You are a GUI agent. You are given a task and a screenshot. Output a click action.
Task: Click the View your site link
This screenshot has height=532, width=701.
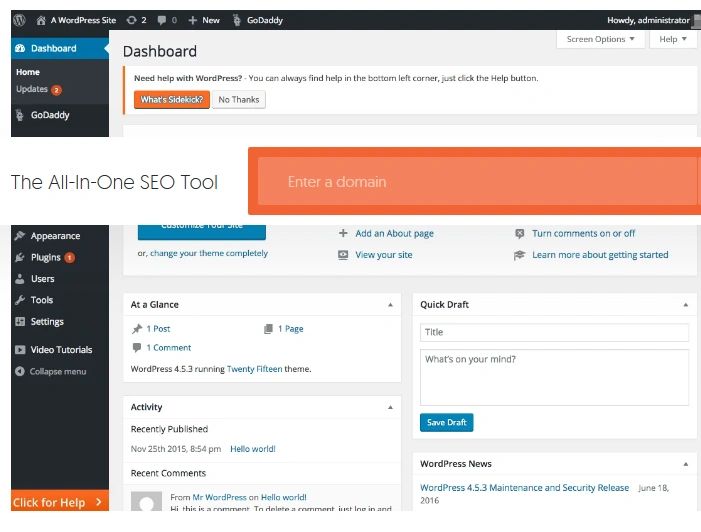pos(384,255)
